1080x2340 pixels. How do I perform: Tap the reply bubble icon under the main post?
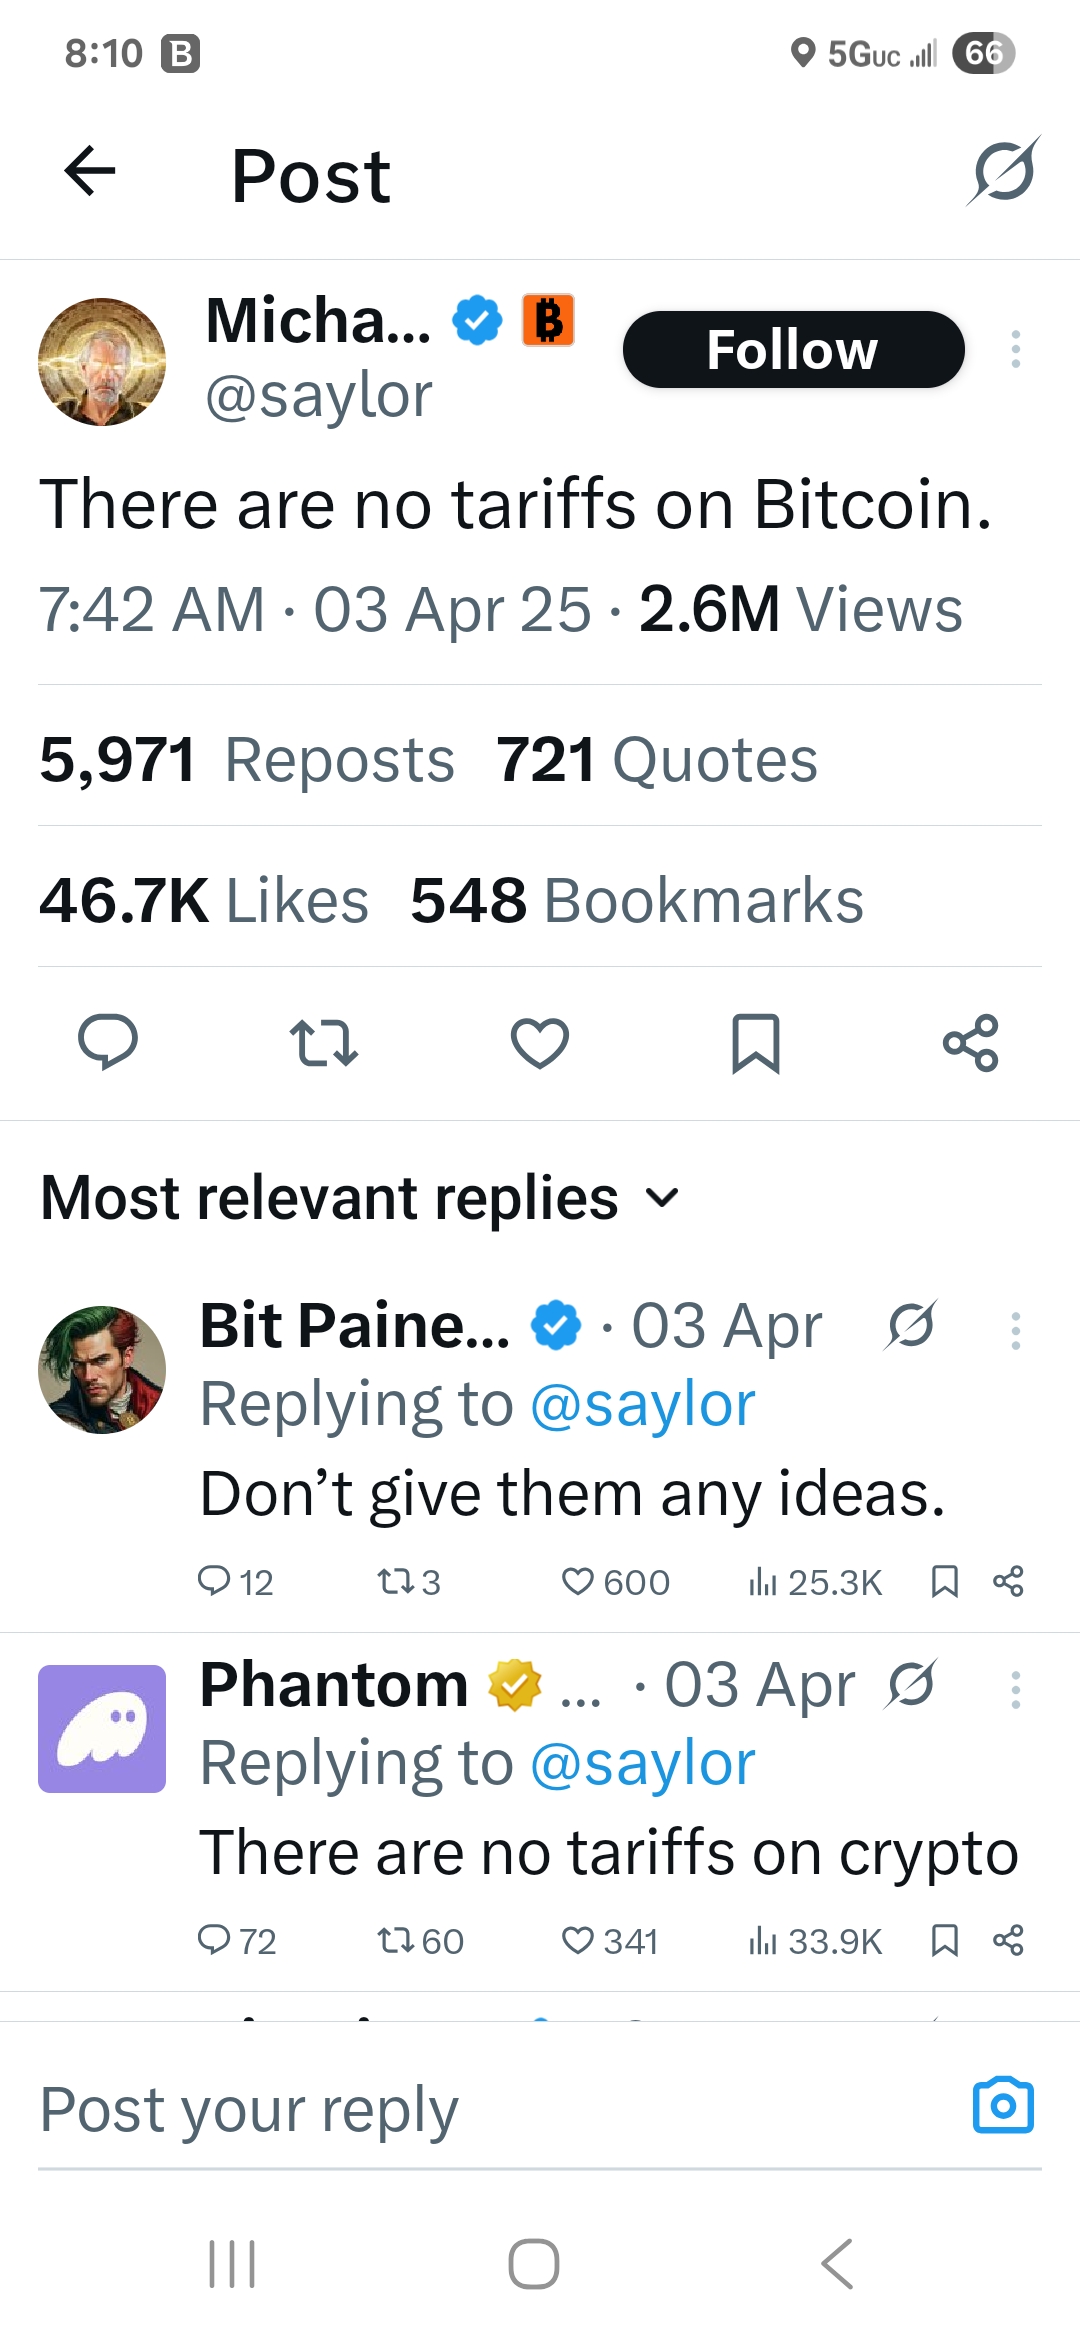(108, 1042)
